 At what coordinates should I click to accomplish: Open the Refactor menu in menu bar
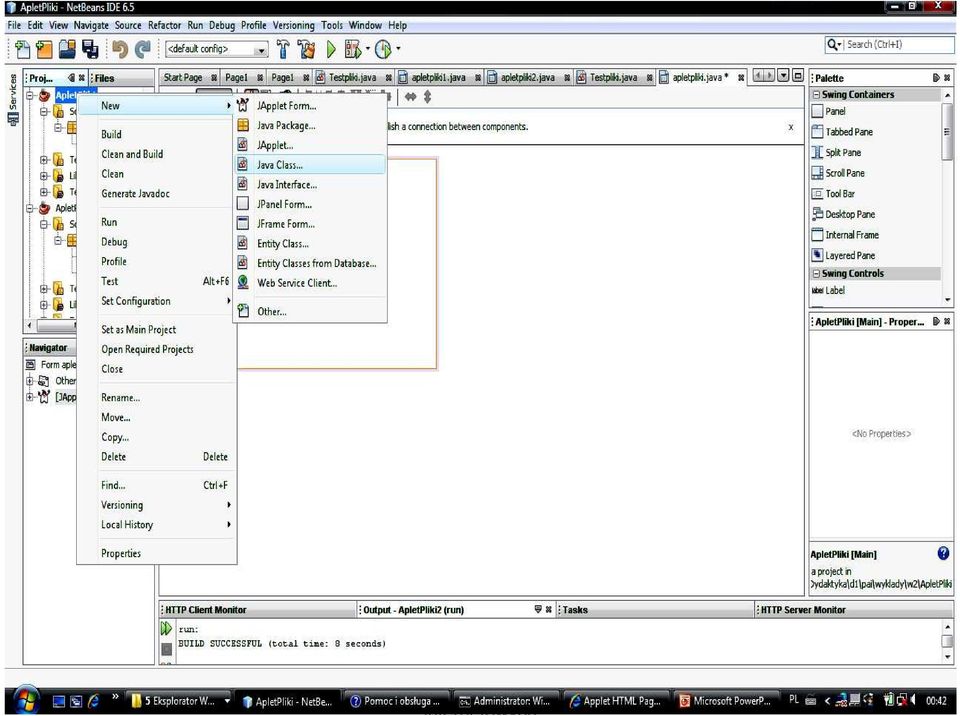(164, 25)
